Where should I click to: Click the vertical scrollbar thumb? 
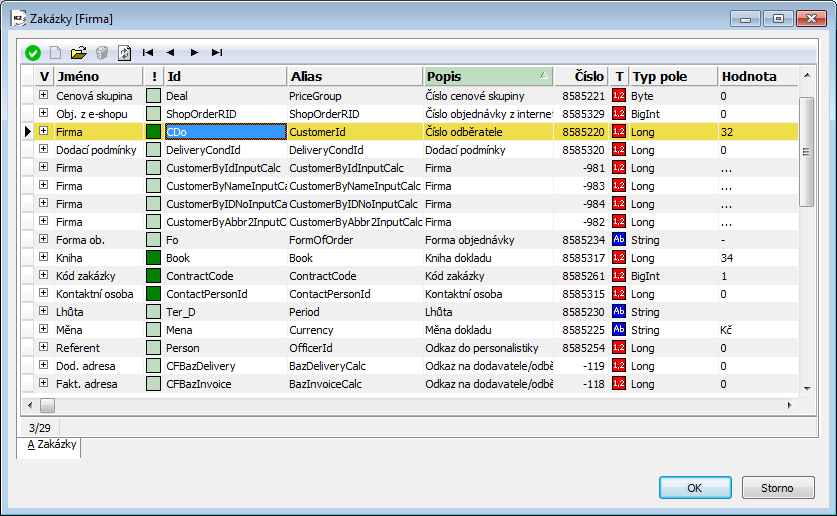tap(807, 152)
